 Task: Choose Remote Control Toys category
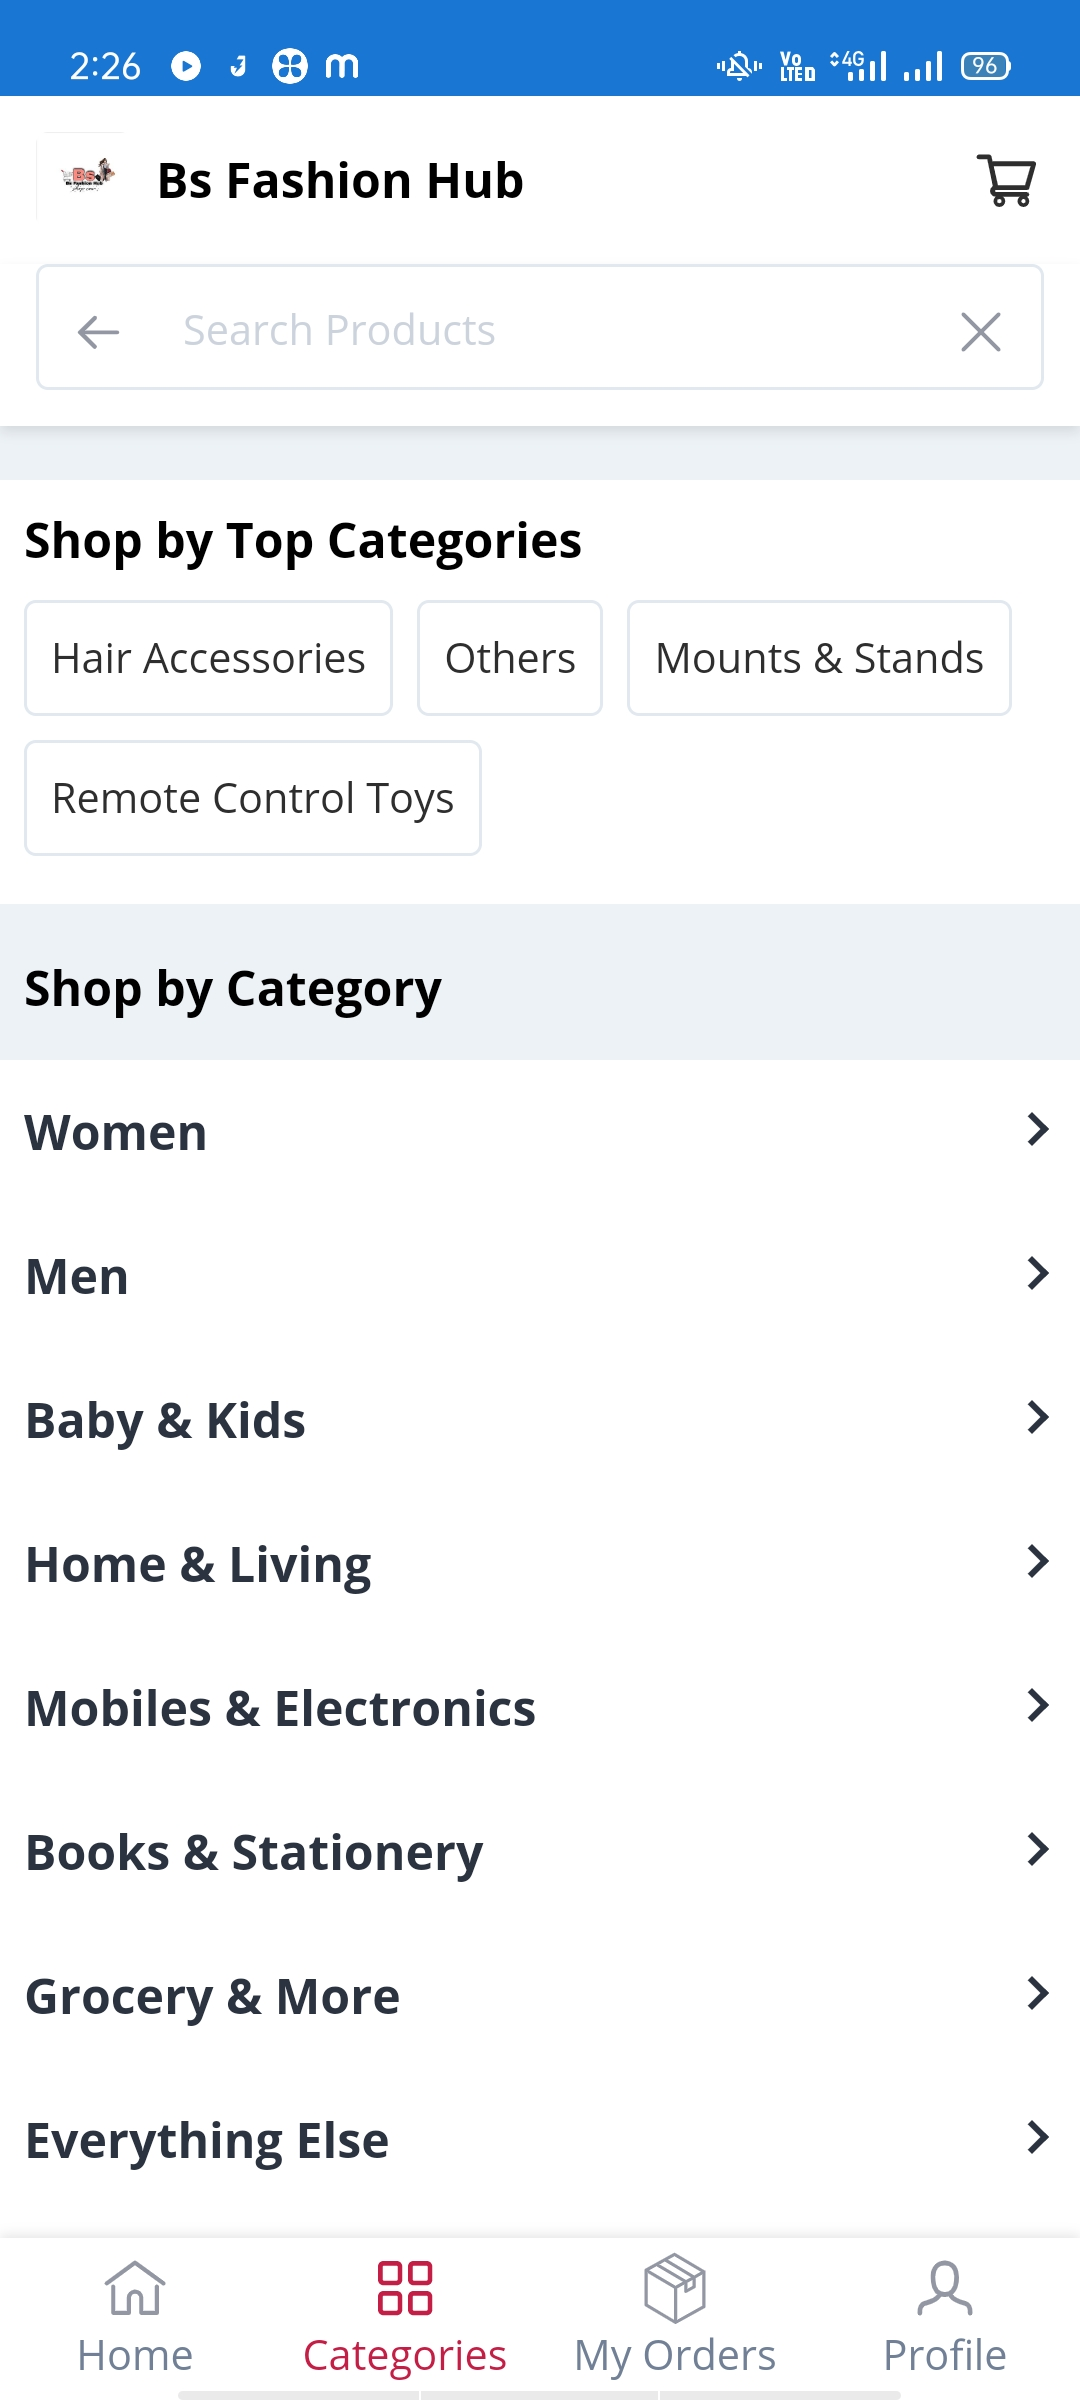click(x=253, y=798)
